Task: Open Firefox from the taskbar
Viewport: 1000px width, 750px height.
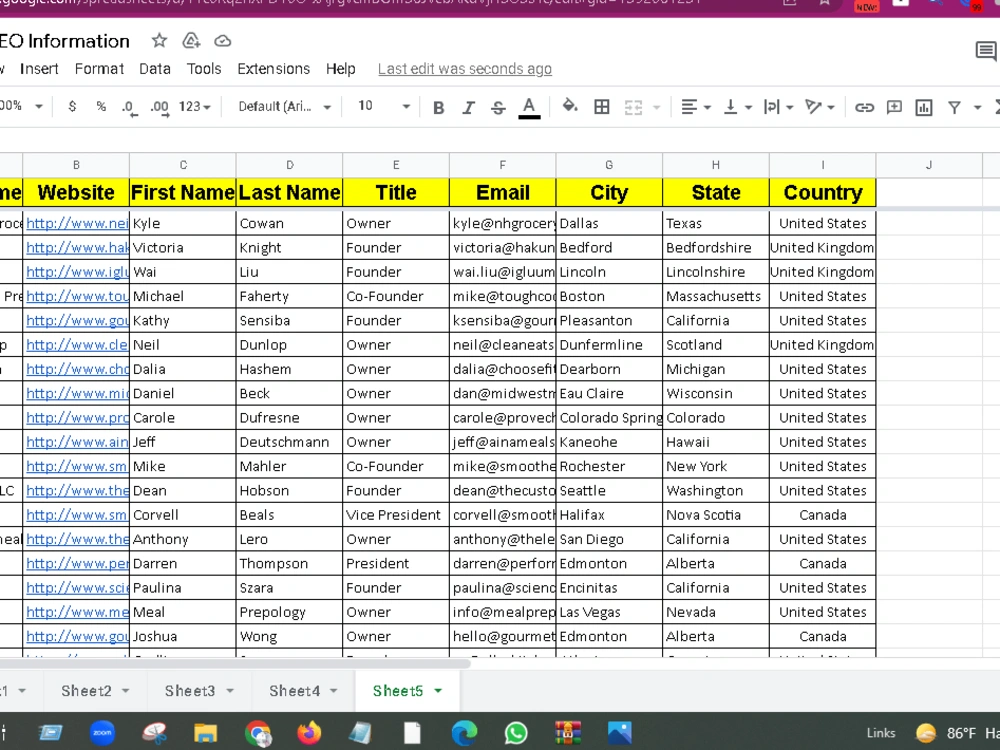Action: point(309,733)
